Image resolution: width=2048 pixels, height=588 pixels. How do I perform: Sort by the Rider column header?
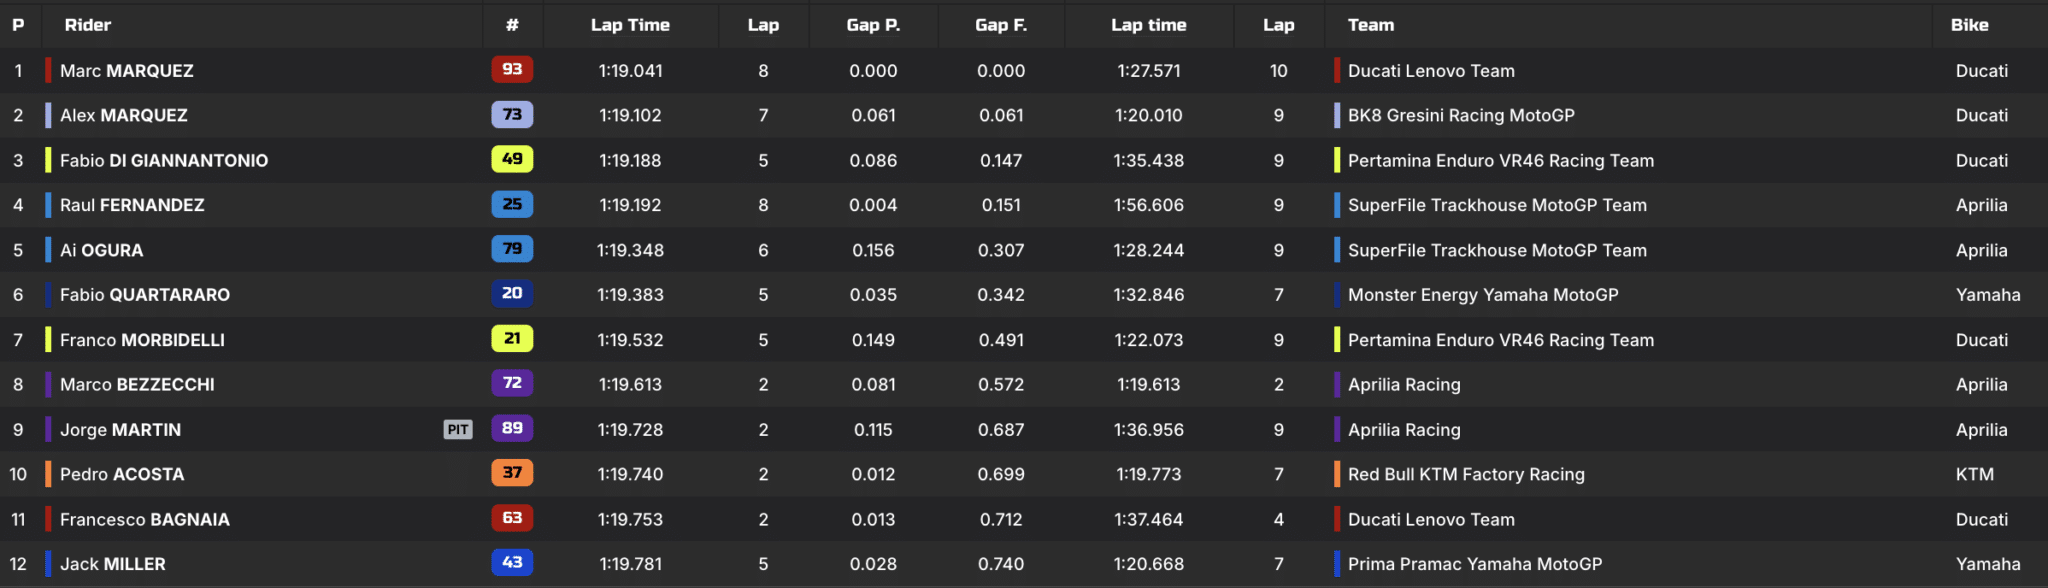(88, 25)
